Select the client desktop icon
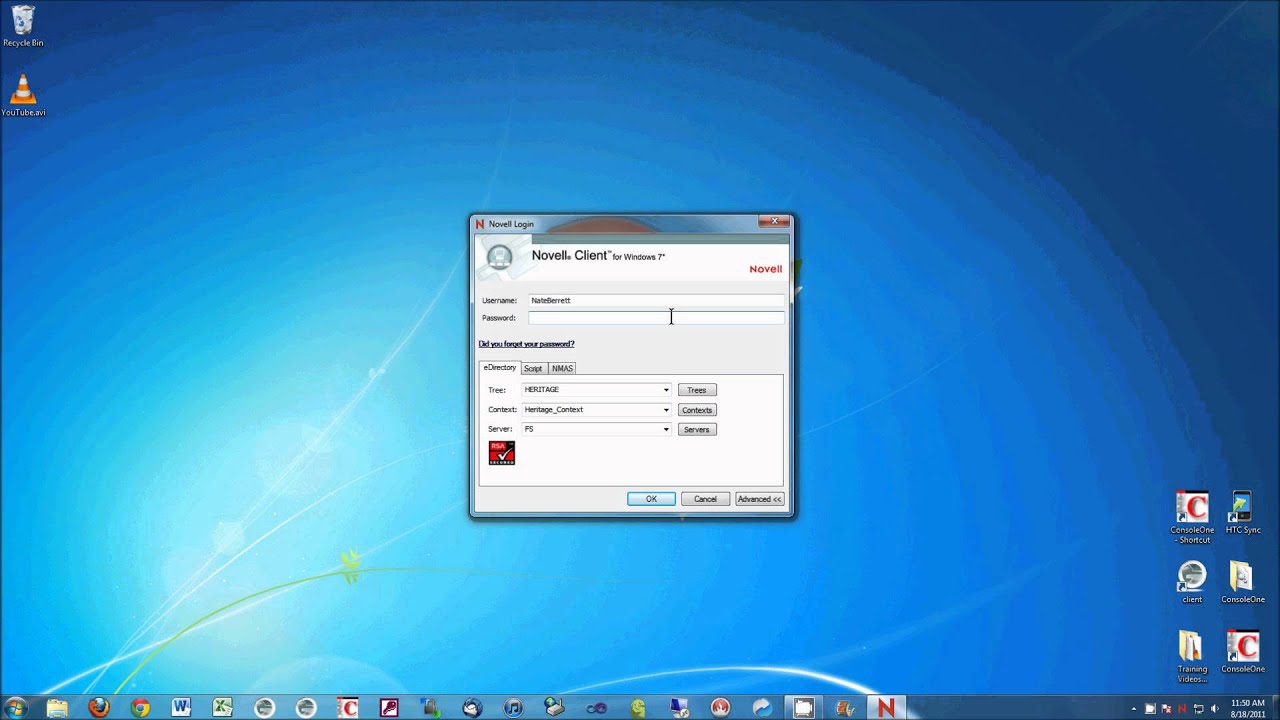This screenshot has width=1280, height=720. coord(1192,582)
